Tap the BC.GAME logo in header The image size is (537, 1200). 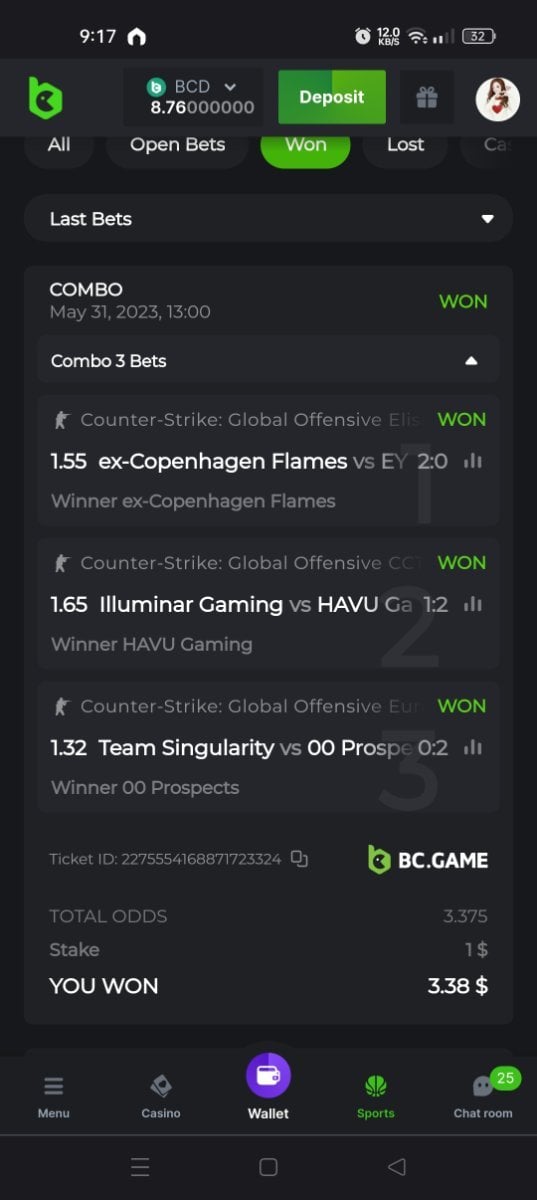pos(45,97)
